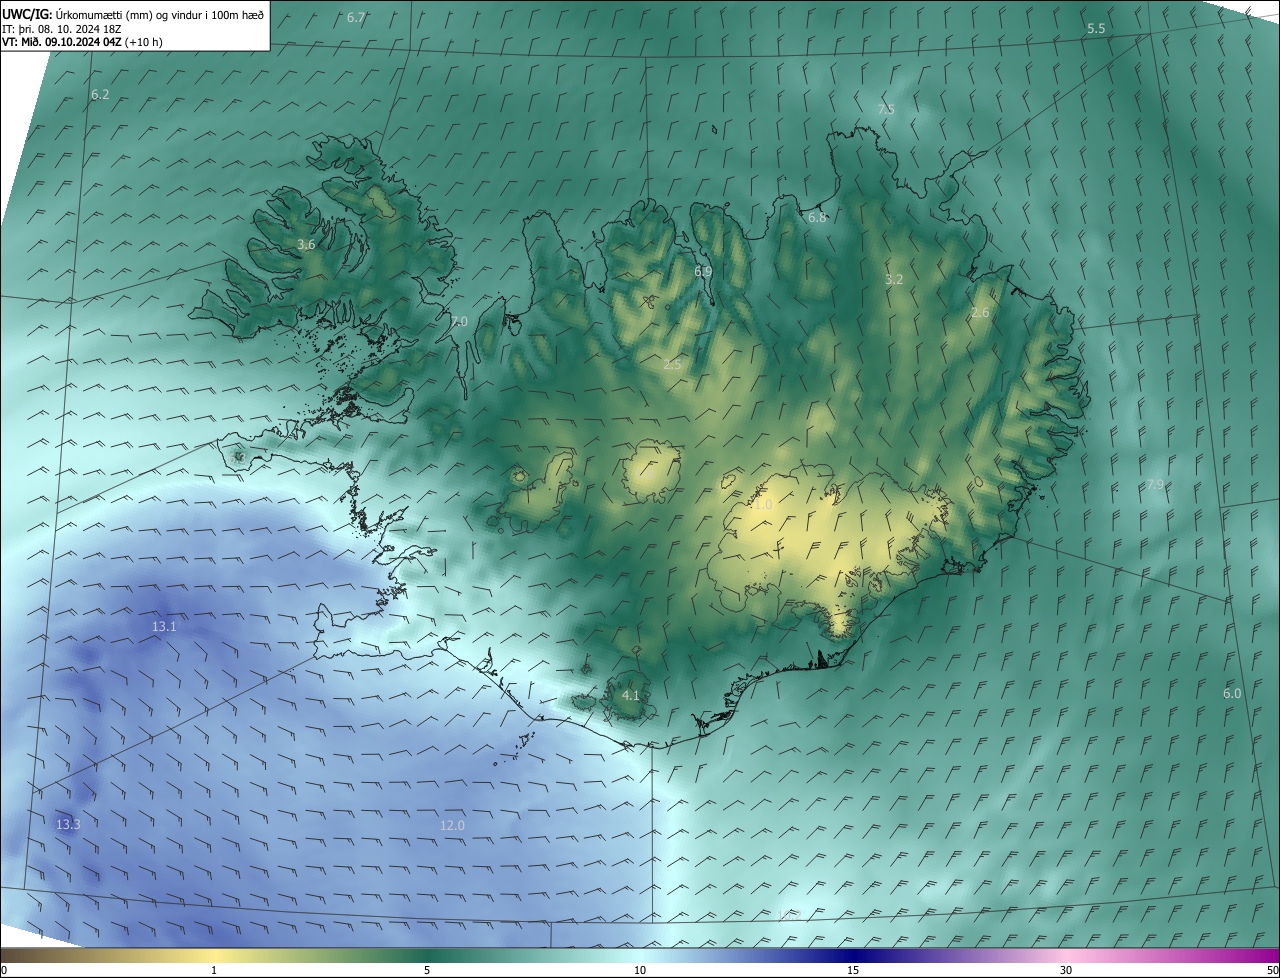1280x978 pixels.
Task: Click the 7.9 value on the map
Action: pyautogui.click(x=1155, y=485)
